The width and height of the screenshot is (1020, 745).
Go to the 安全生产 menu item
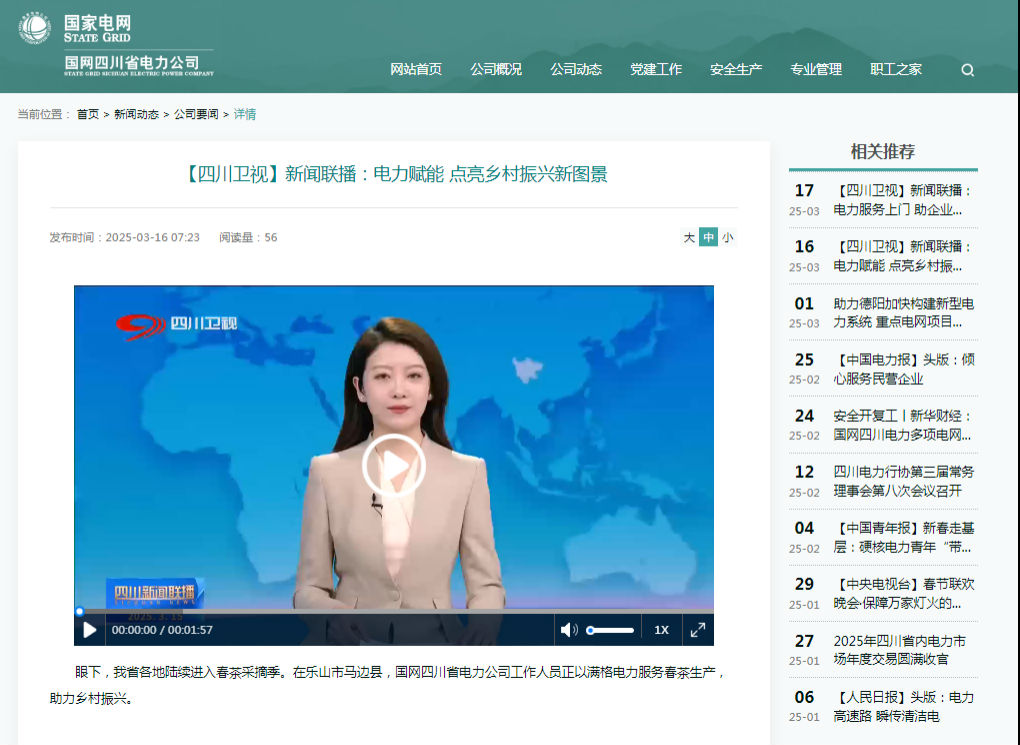click(x=736, y=69)
